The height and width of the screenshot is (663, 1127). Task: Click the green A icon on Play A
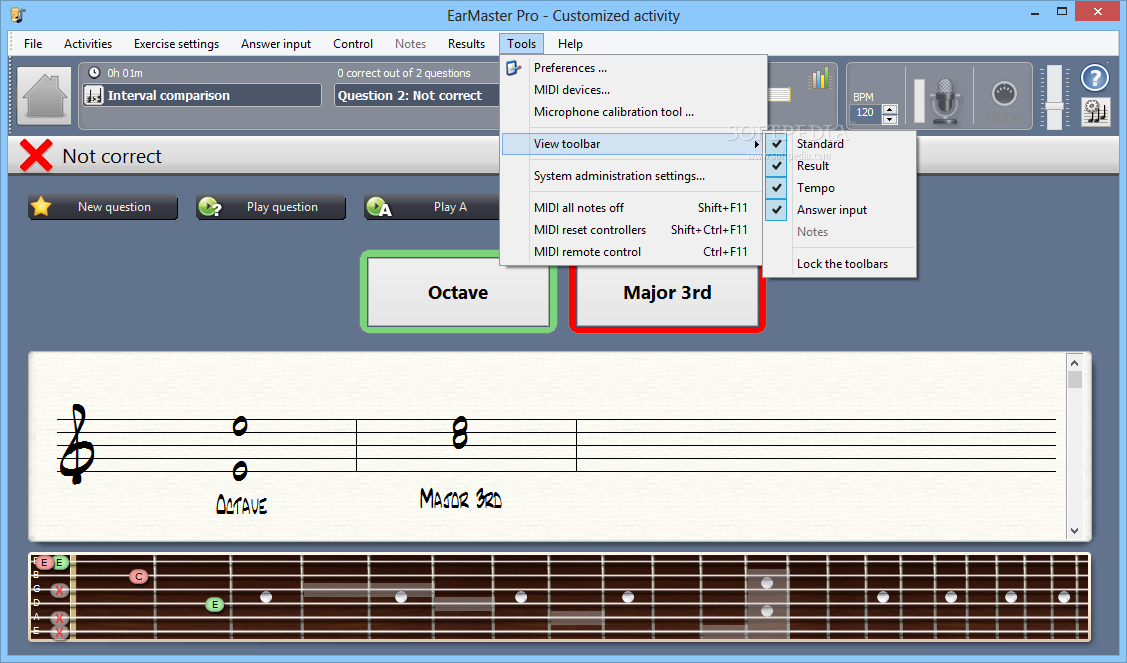point(379,207)
